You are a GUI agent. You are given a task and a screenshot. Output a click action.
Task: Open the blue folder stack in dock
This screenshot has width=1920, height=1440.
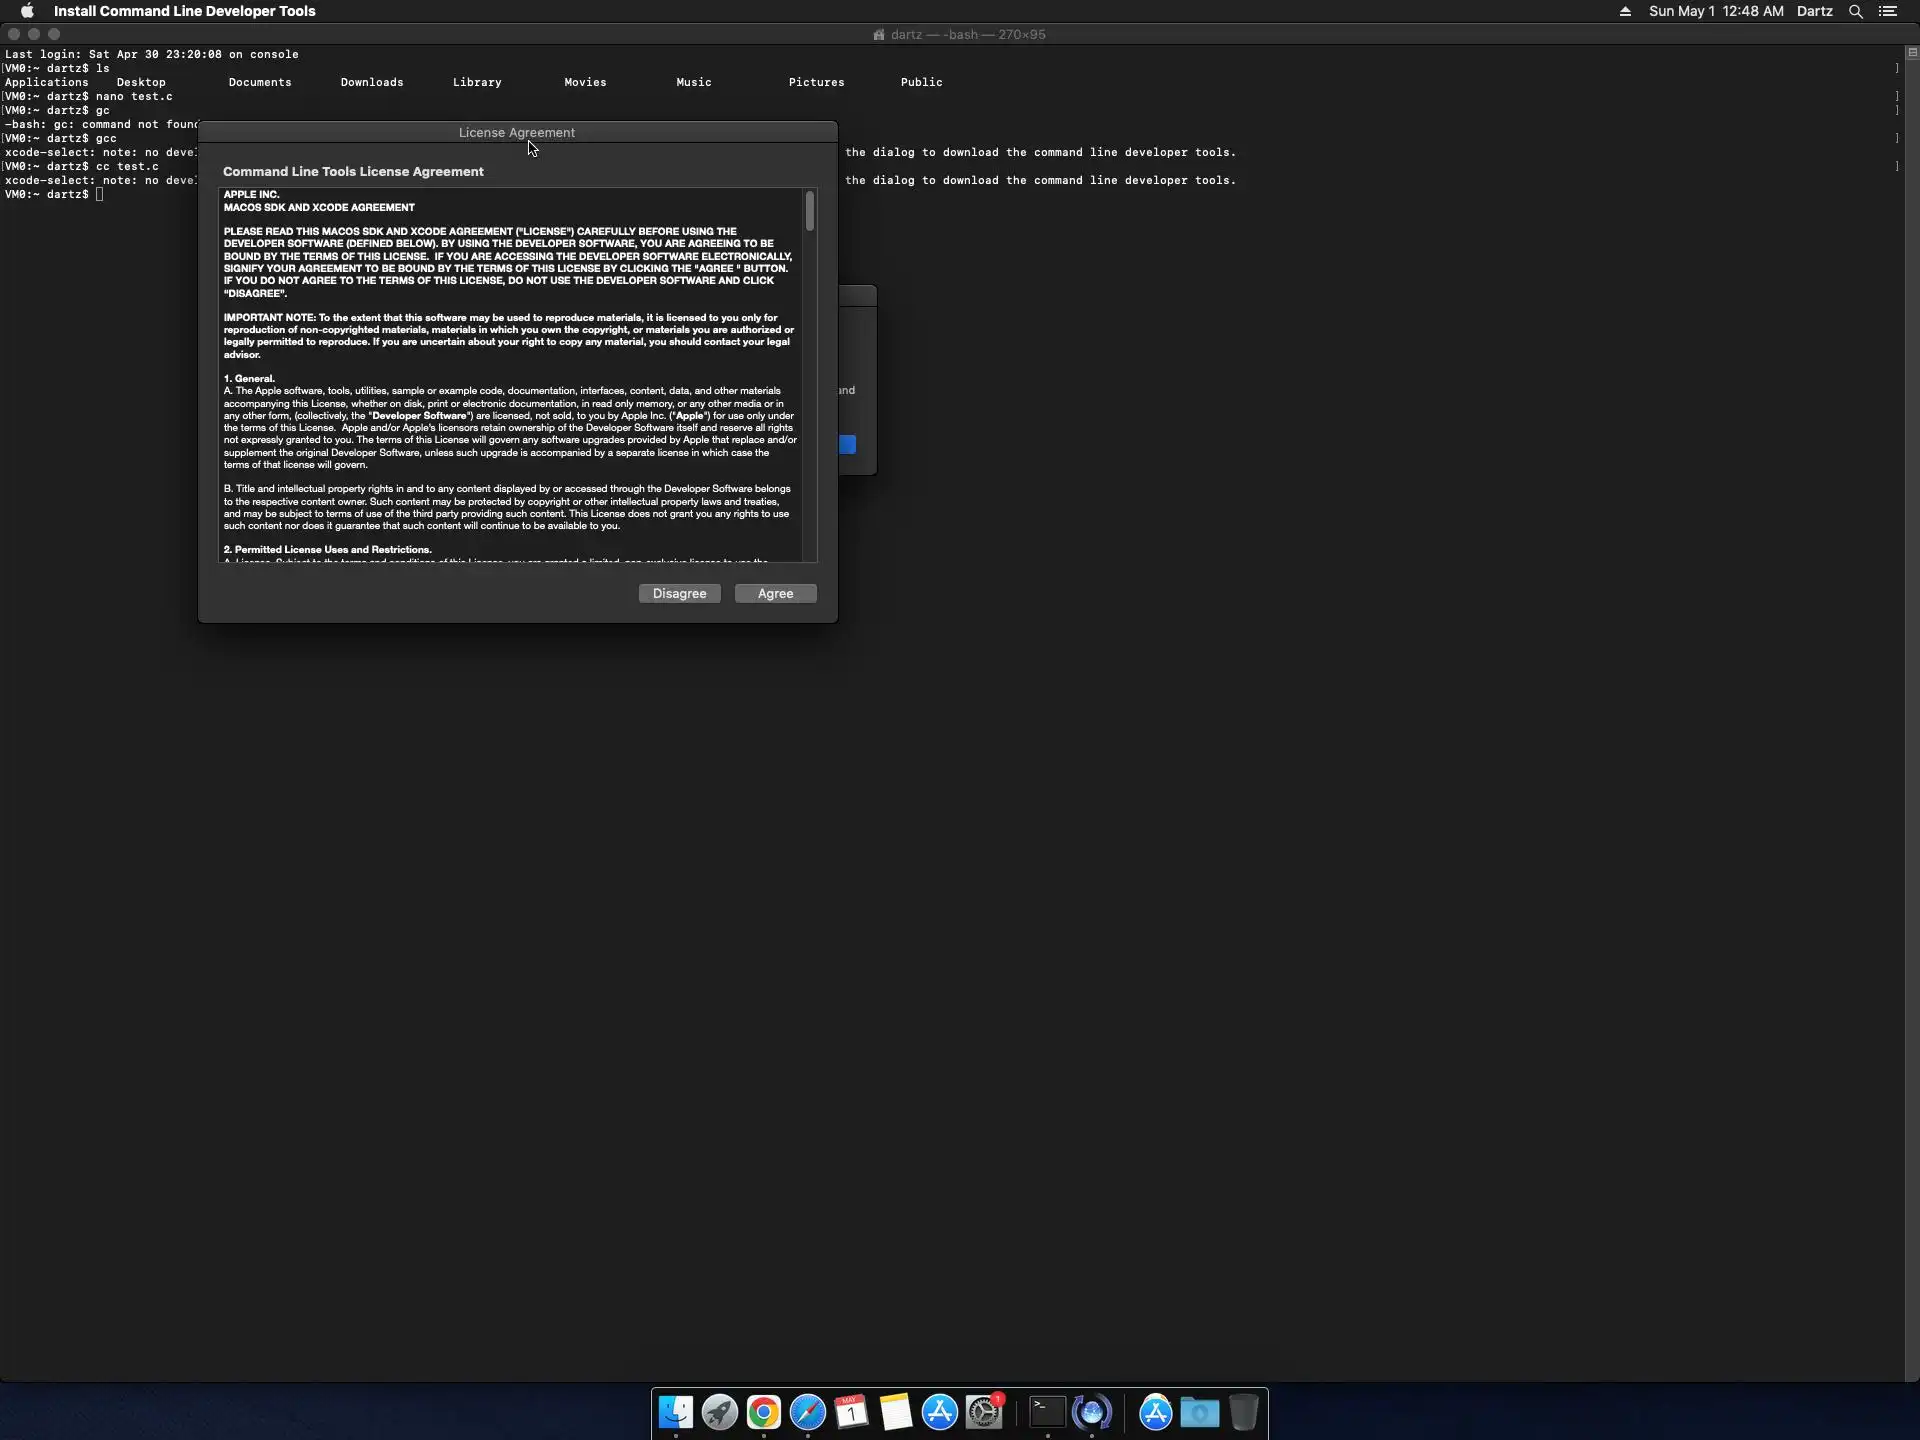1200,1412
